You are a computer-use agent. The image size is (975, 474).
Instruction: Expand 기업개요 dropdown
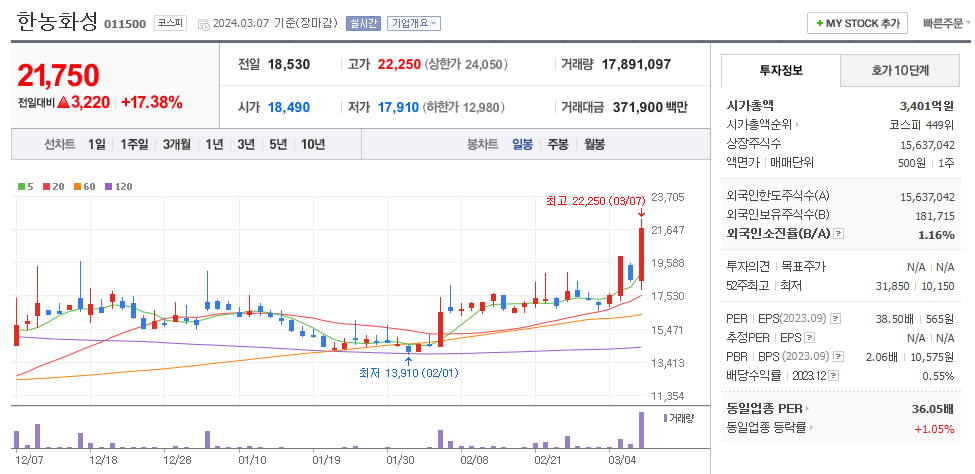pyautogui.click(x=414, y=24)
